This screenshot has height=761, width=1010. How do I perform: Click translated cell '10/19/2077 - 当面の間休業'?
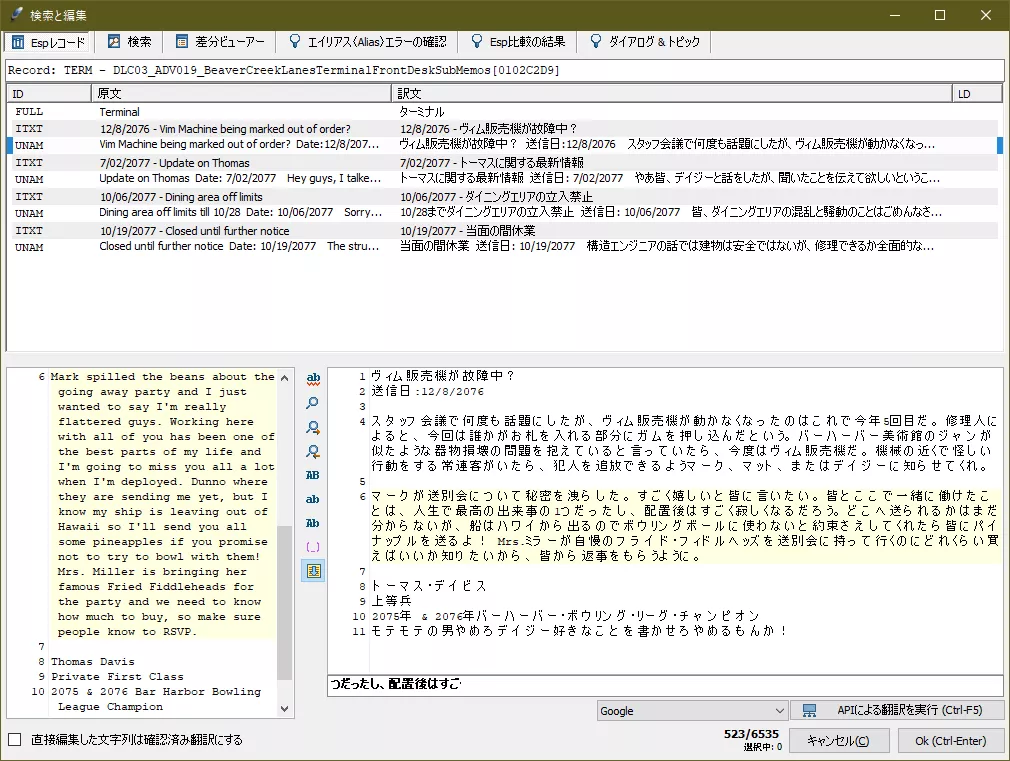467,231
